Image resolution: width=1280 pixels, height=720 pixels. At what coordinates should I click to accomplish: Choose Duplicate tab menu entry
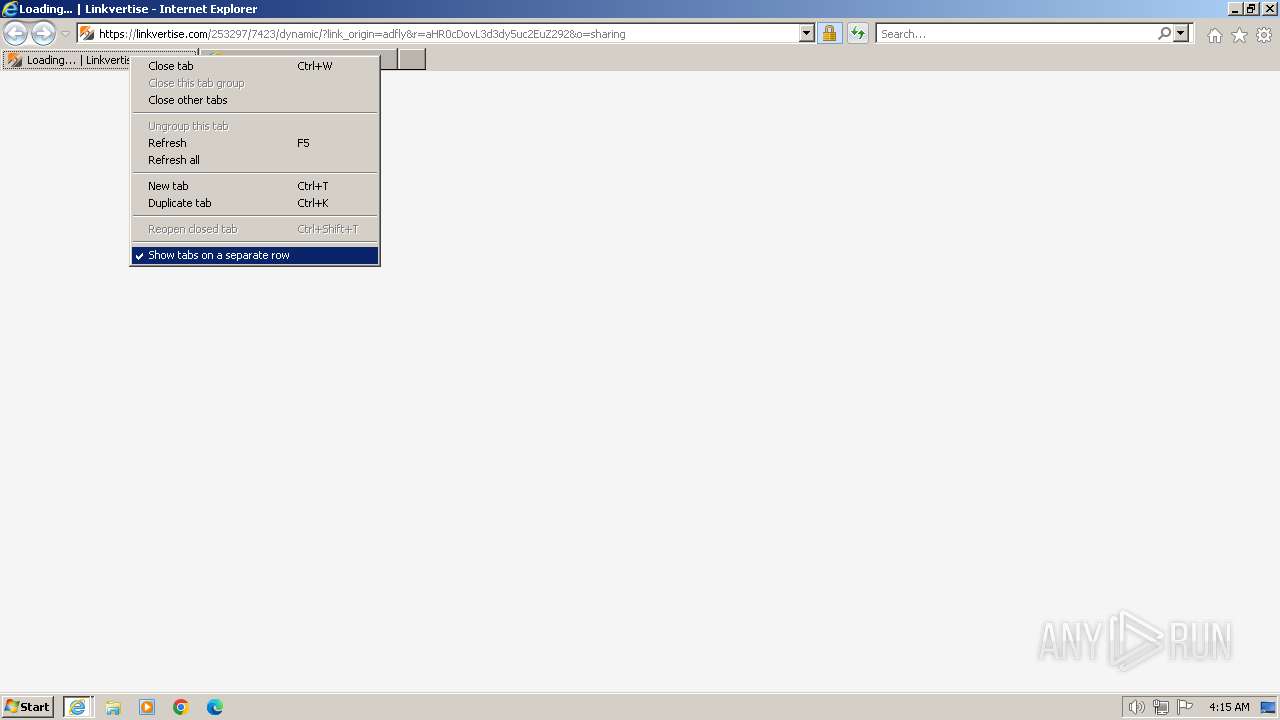tap(255, 203)
